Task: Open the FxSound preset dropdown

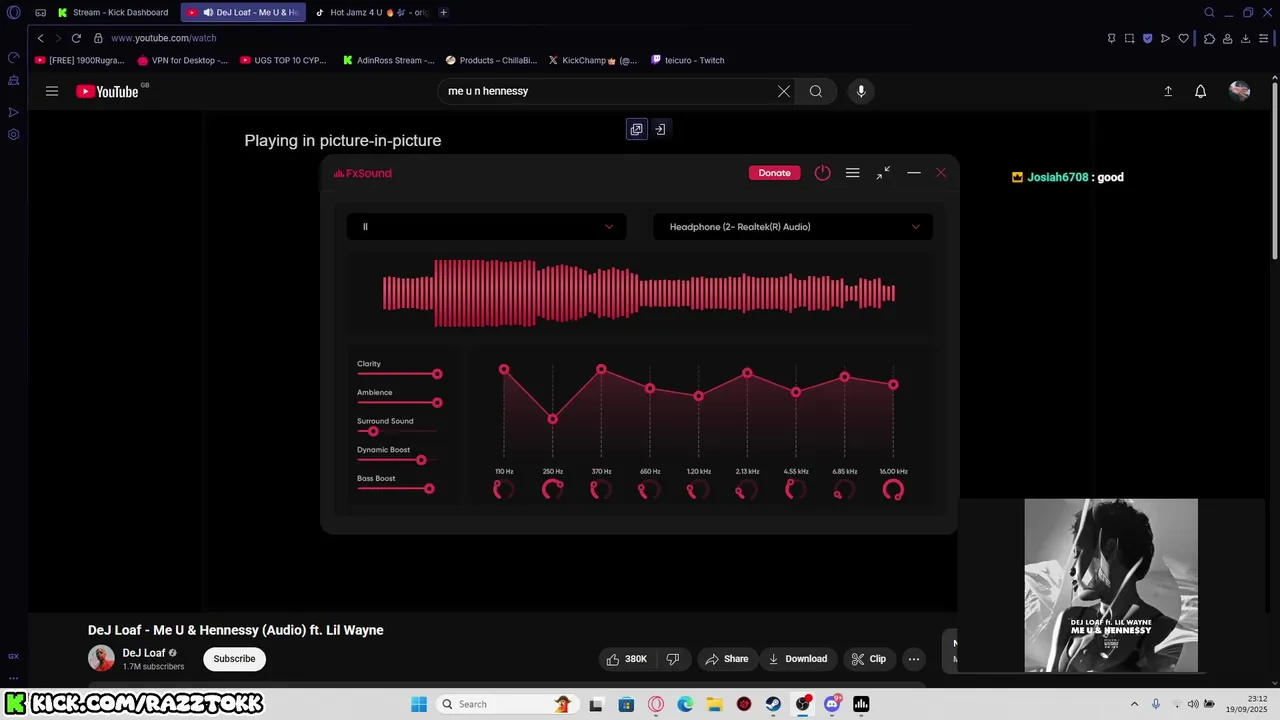Action: click(486, 227)
